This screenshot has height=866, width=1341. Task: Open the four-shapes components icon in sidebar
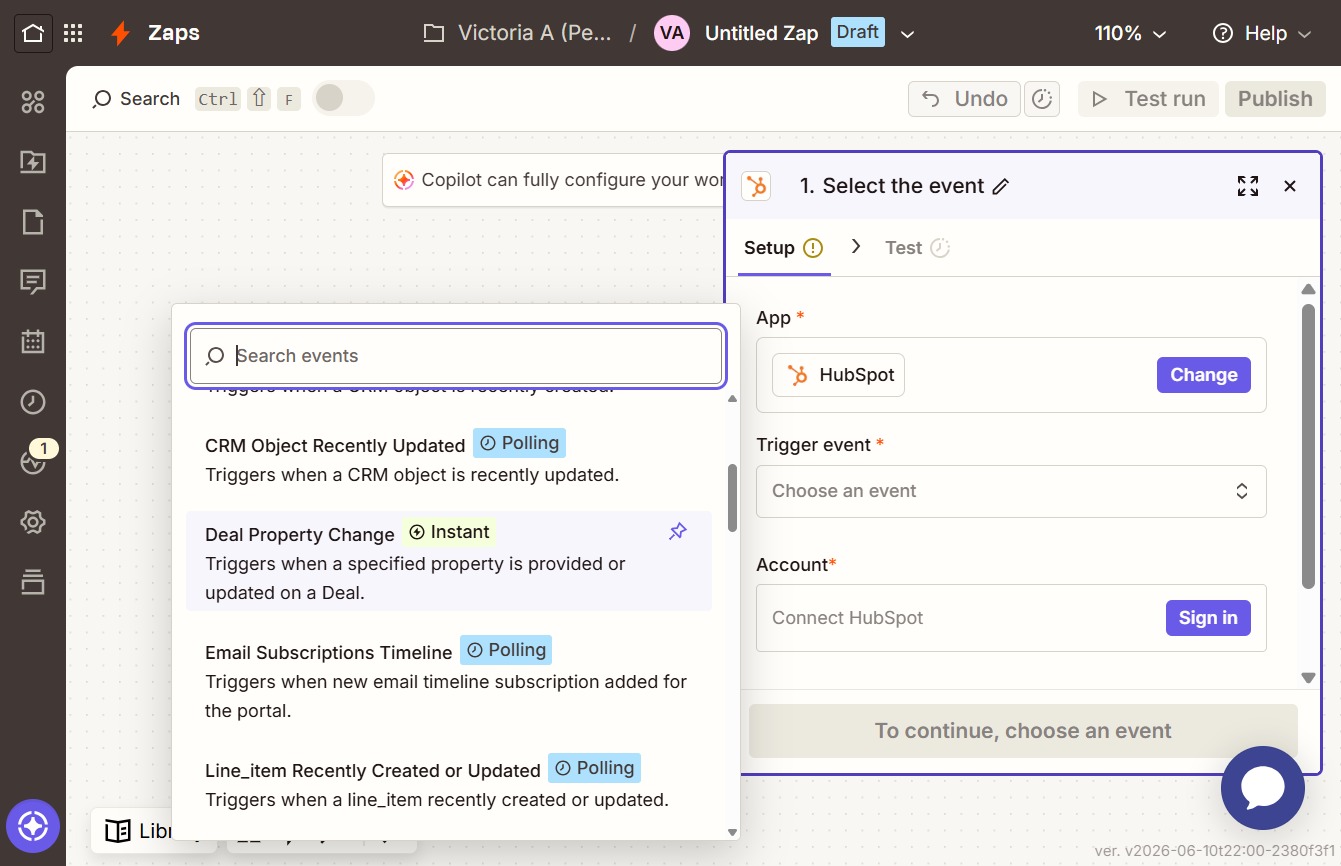(33, 101)
